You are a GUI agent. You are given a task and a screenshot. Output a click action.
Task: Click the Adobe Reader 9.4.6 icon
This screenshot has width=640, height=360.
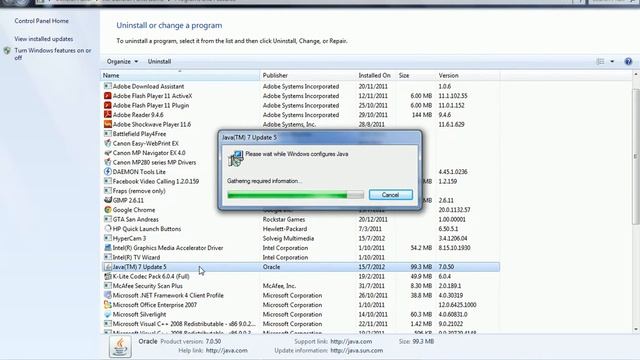(107, 115)
